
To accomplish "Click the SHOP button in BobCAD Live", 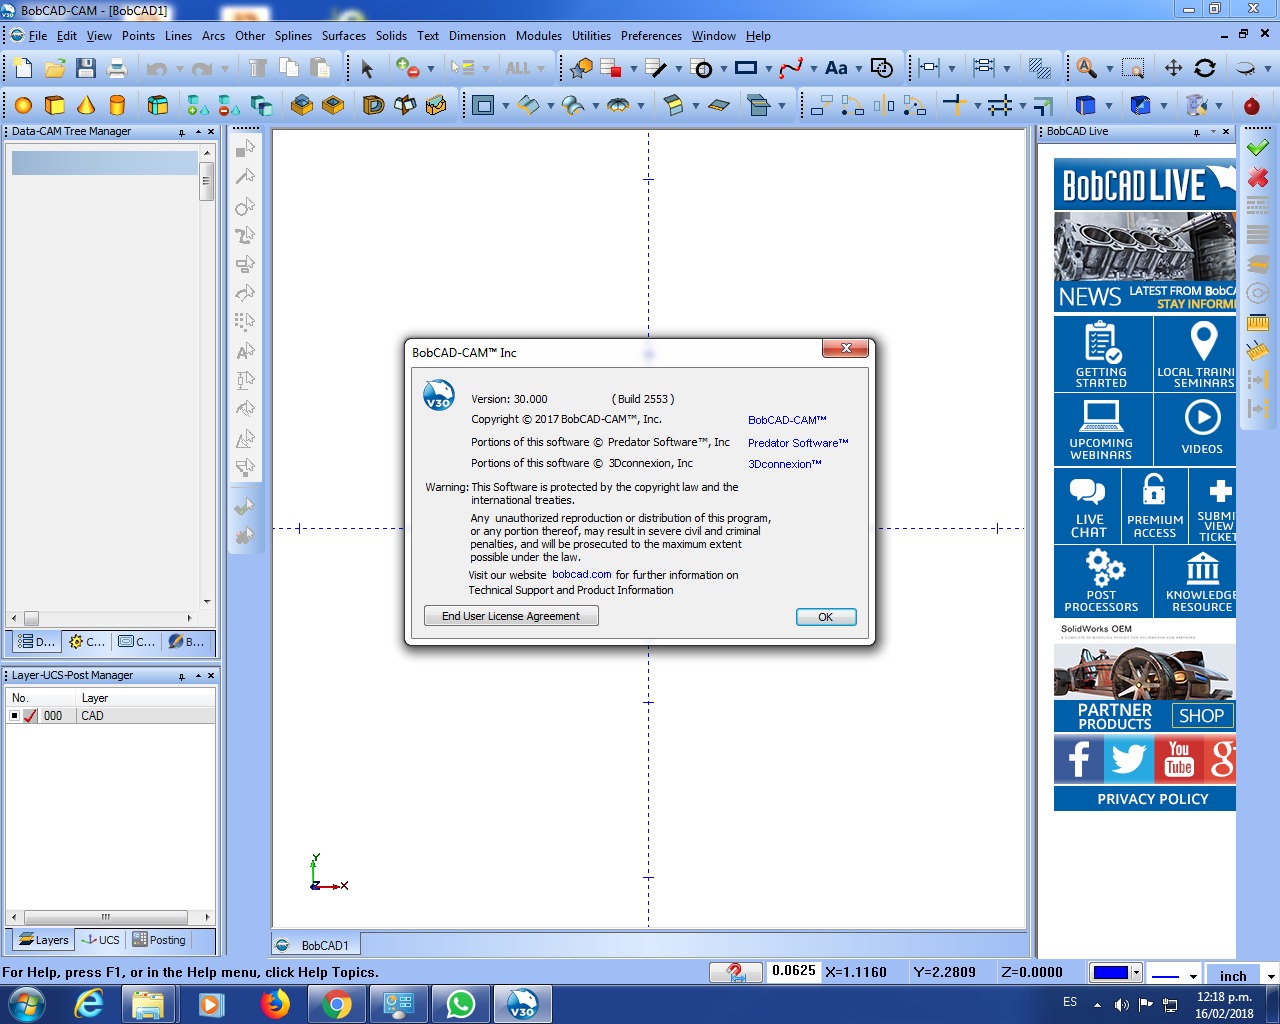I will tap(1201, 716).
